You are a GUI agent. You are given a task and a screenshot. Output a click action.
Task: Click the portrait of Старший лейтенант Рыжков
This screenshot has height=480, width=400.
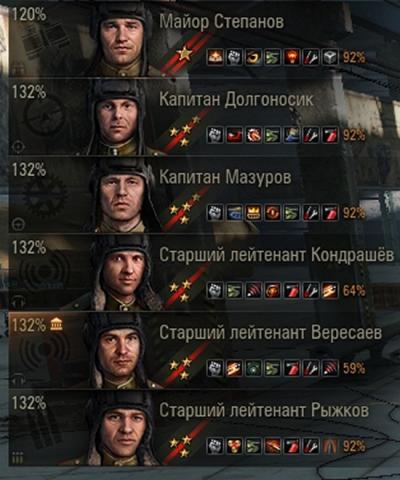(120, 428)
